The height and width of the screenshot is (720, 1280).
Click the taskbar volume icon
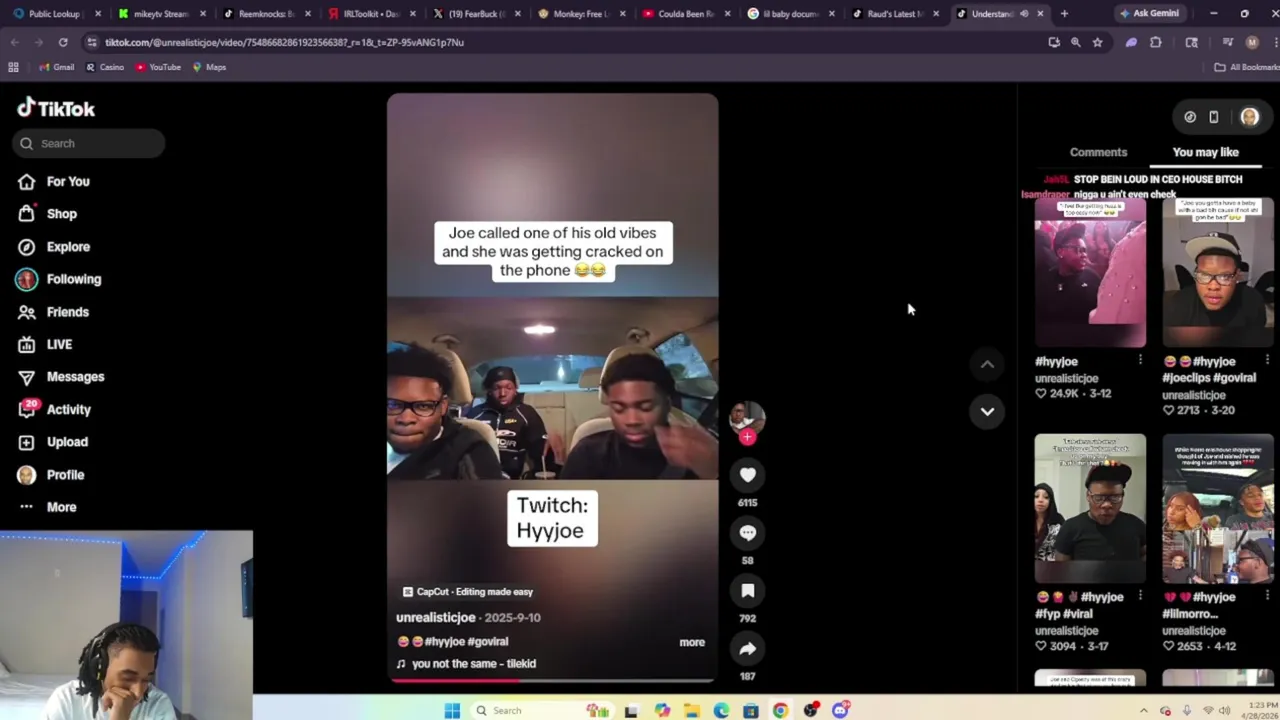(x=1225, y=710)
